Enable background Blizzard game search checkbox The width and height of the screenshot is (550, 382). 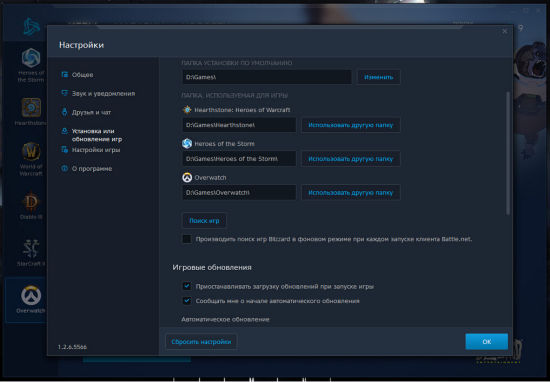coord(187,239)
